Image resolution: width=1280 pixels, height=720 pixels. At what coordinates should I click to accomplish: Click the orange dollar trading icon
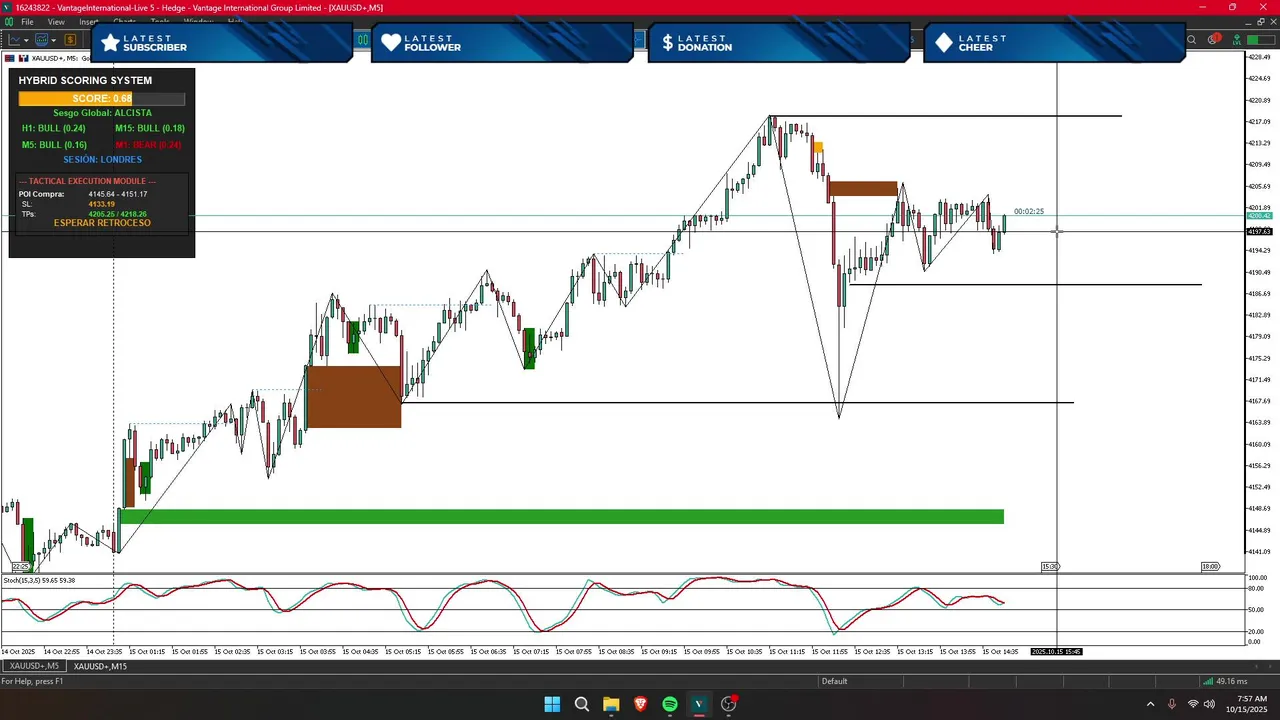coord(70,40)
